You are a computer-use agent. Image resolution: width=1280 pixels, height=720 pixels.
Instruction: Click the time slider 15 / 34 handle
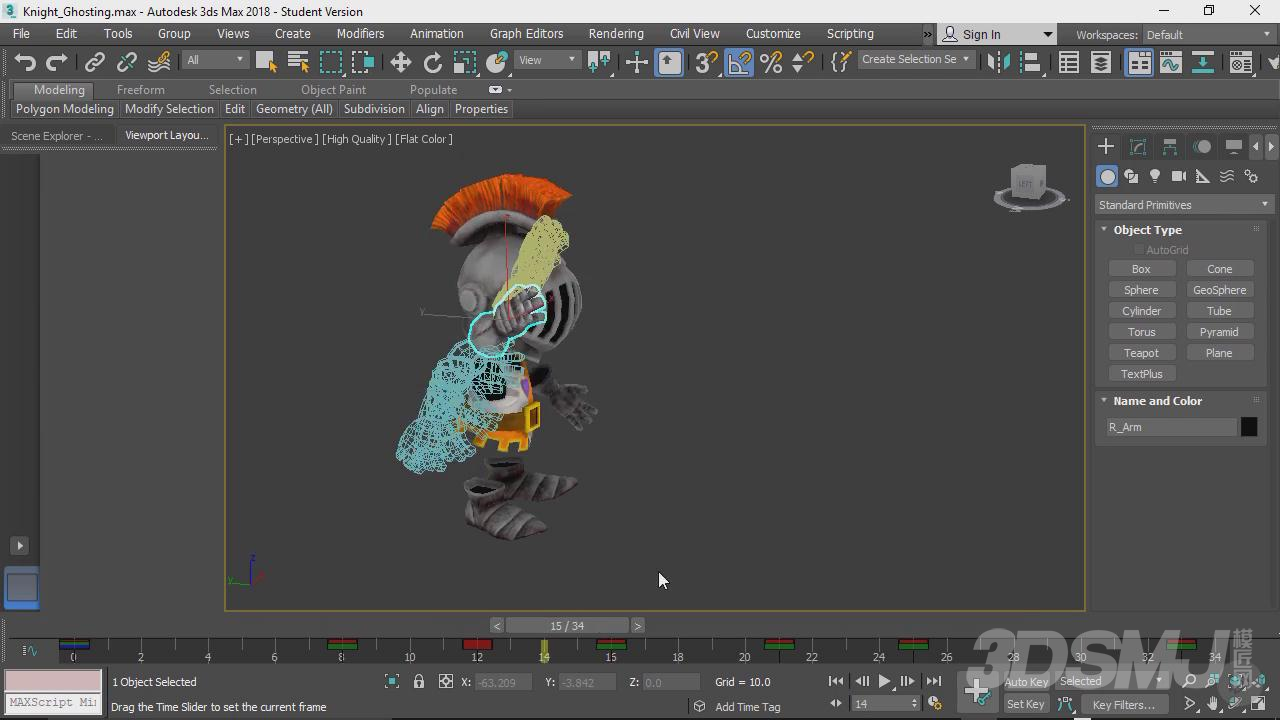pyautogui.click(x=567, y=626)
